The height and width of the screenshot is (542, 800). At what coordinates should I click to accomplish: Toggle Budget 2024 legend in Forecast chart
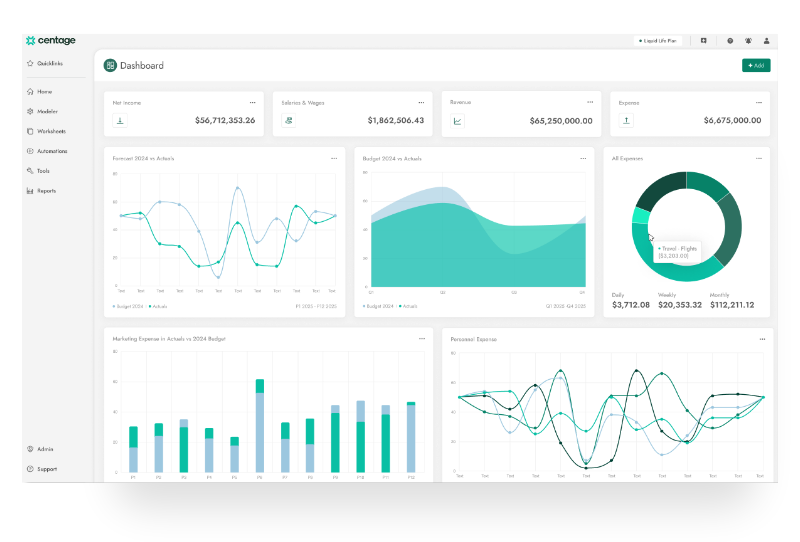click(128, 306)
